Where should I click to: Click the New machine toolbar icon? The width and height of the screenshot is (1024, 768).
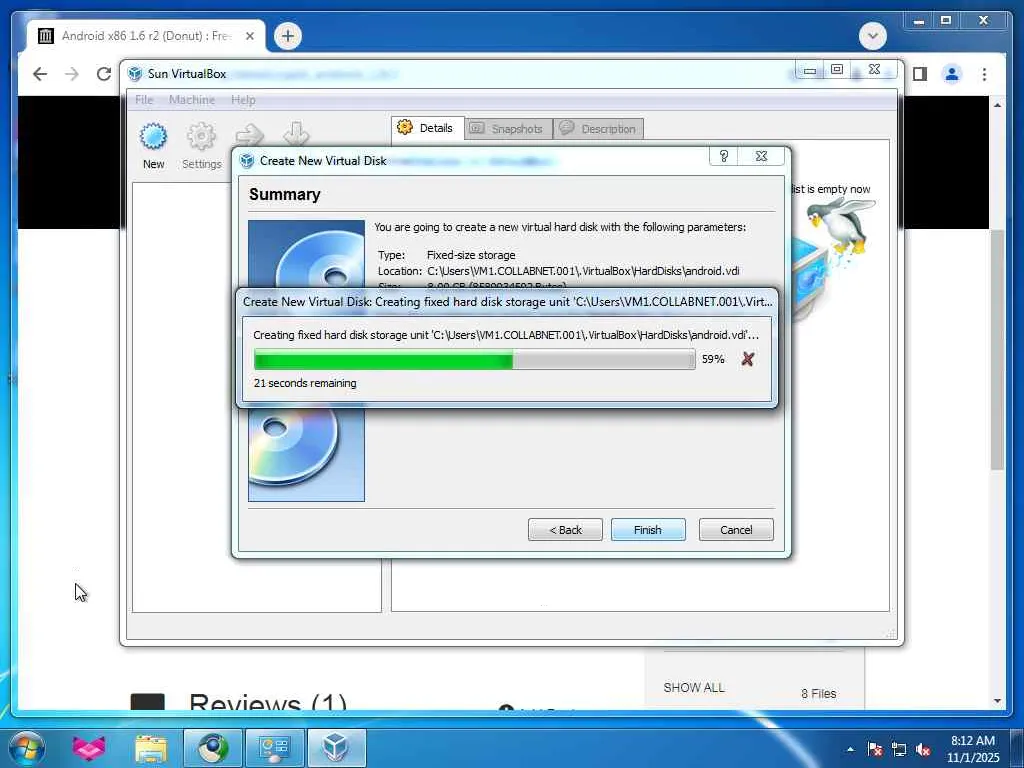pyautogui.click(x=153, y=146)
